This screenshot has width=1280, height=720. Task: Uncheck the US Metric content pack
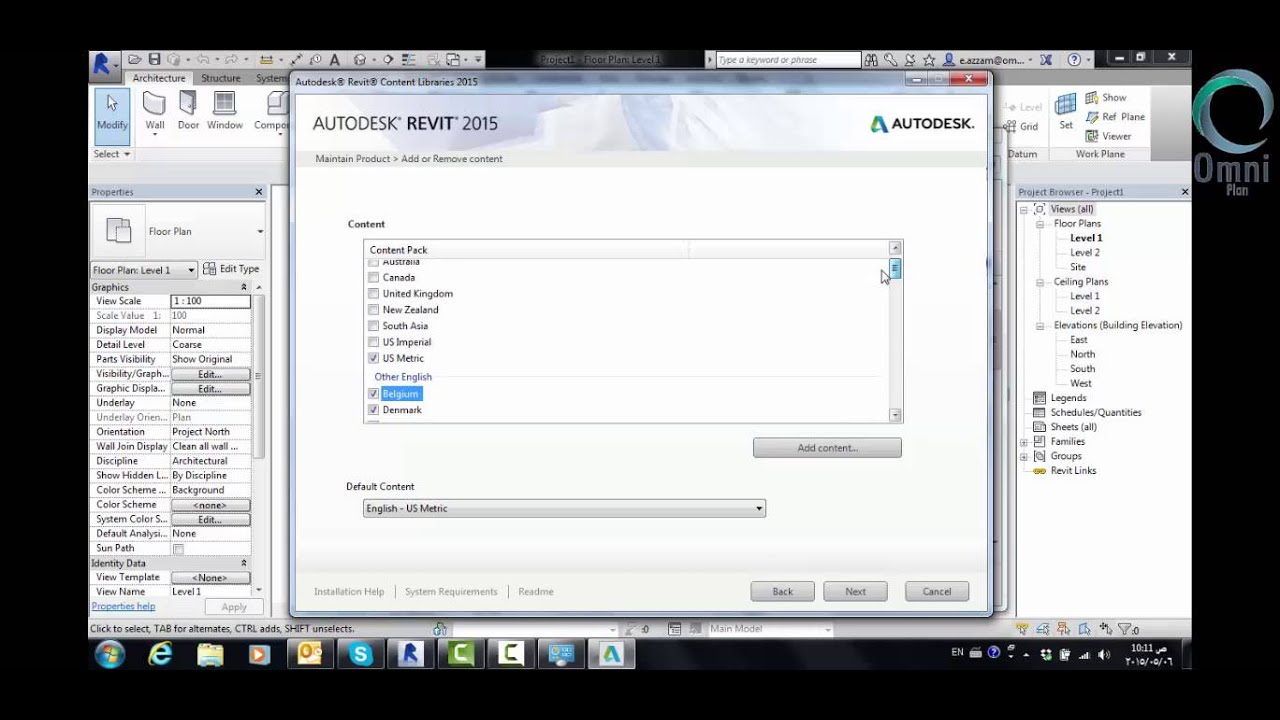374,357
